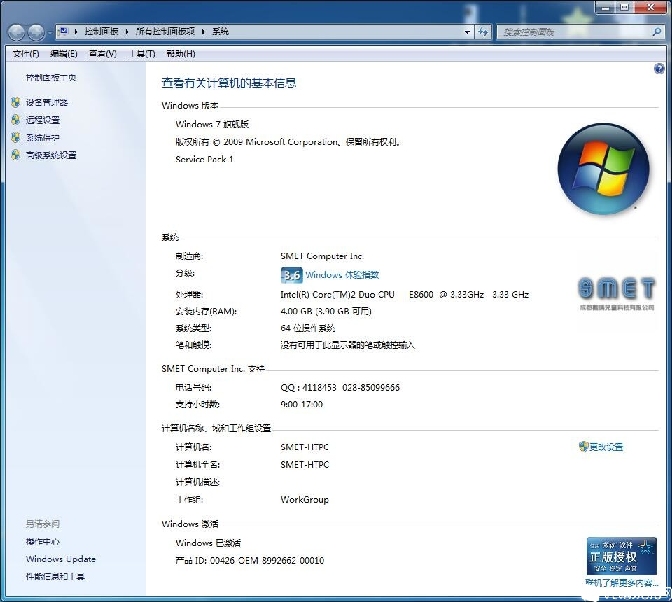This screenshot has height=602, width=672.
Task: Click the 正版授权 genuine software badge
Action: (621, 556)
